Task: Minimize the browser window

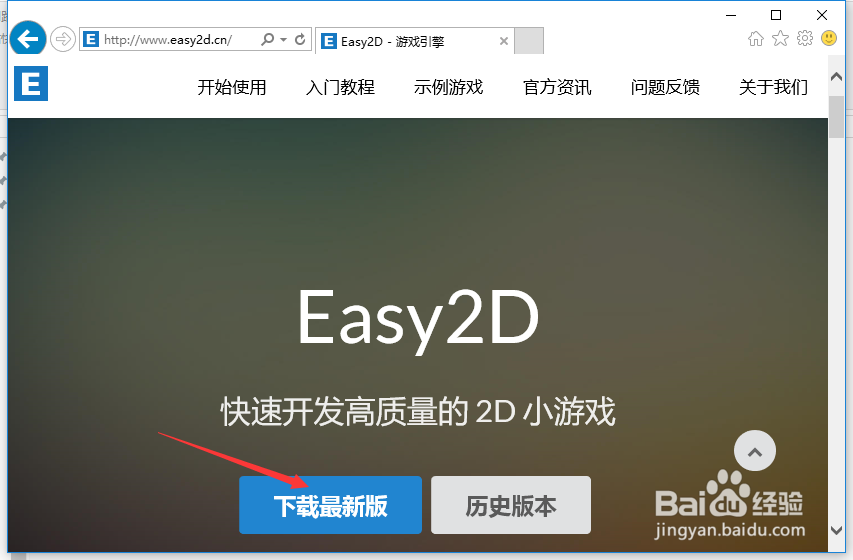Action: [731, 15]
